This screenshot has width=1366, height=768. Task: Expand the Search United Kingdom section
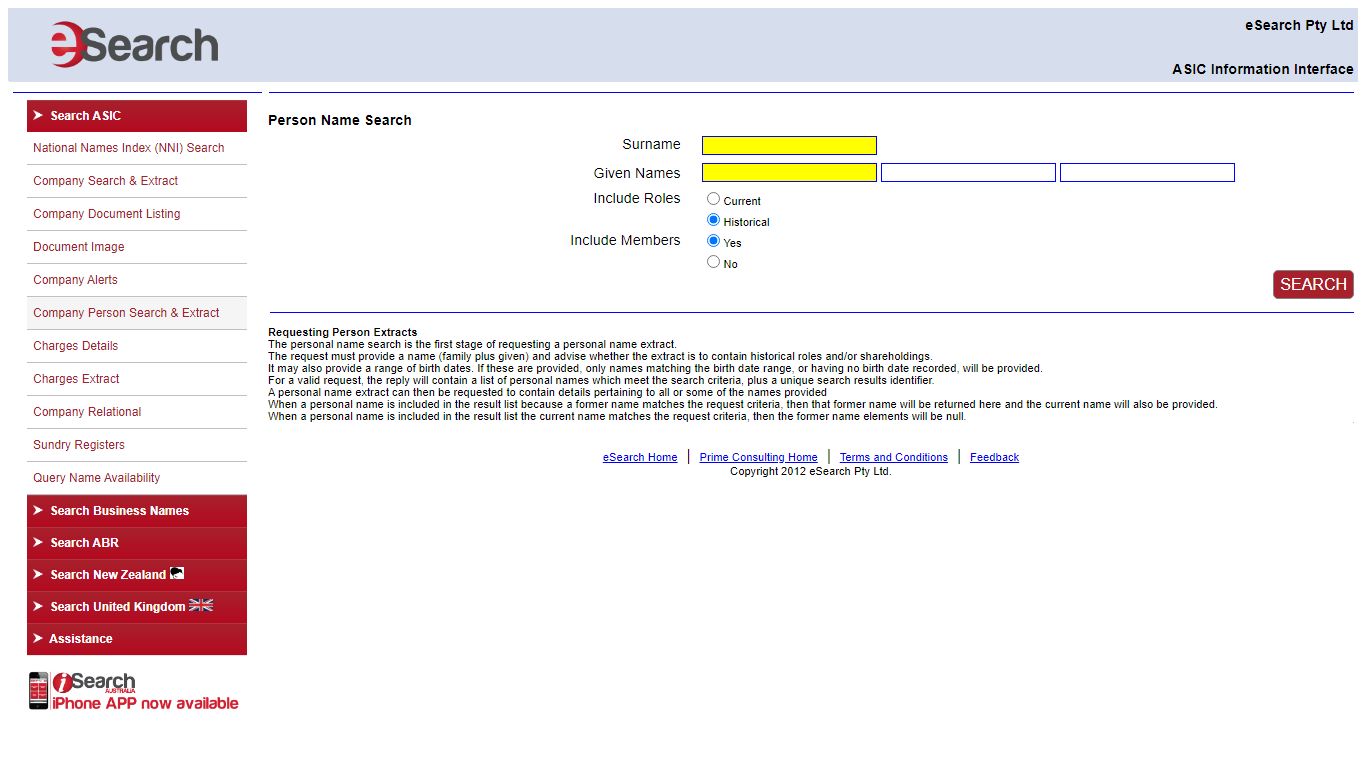click(x=137, y=607)
